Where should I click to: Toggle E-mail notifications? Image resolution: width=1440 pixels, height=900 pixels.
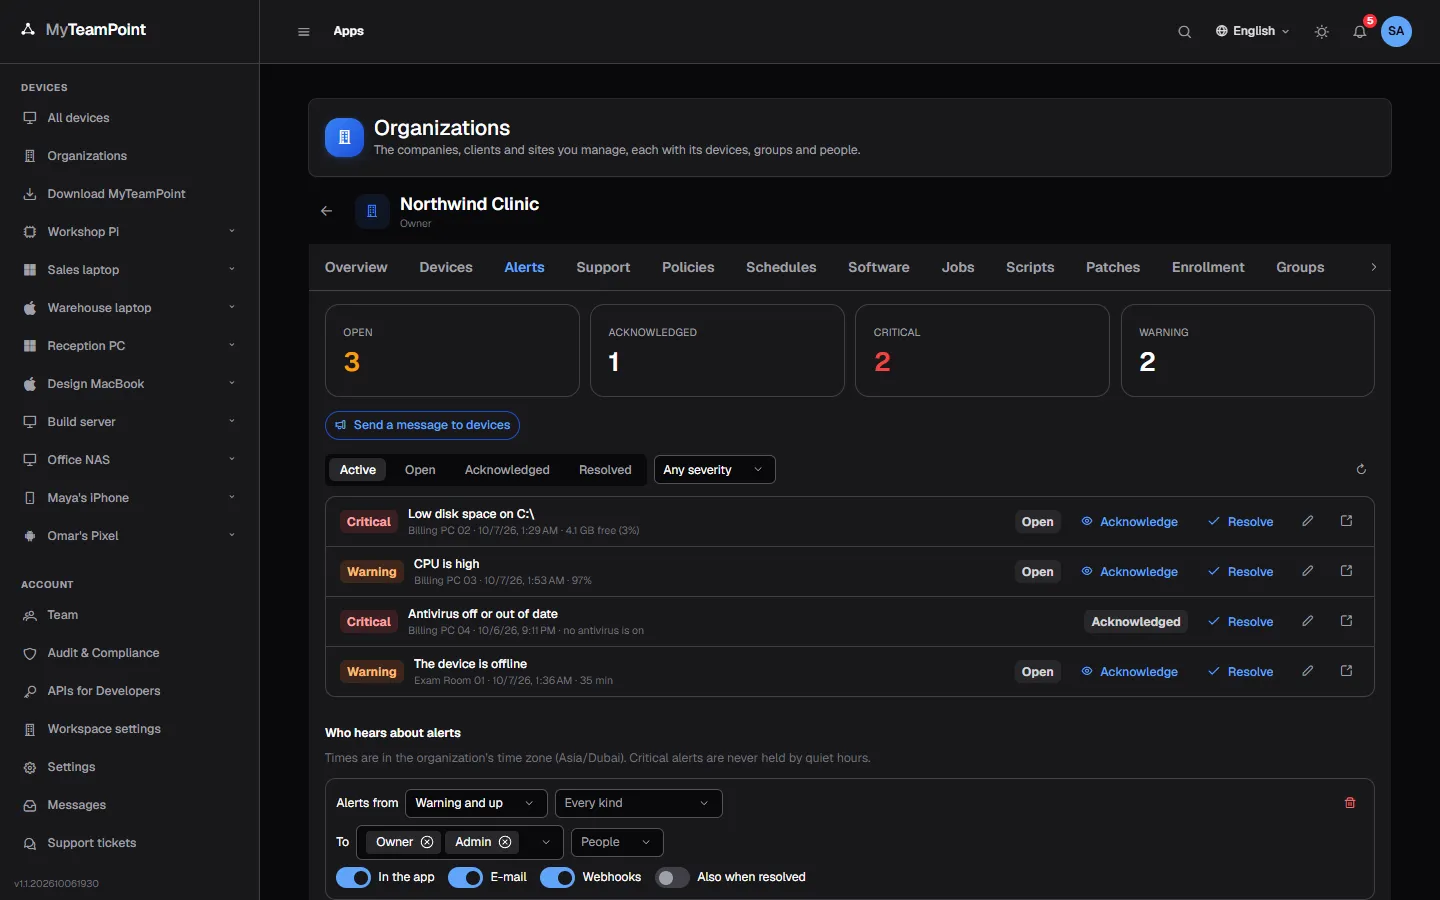(465, 877)
